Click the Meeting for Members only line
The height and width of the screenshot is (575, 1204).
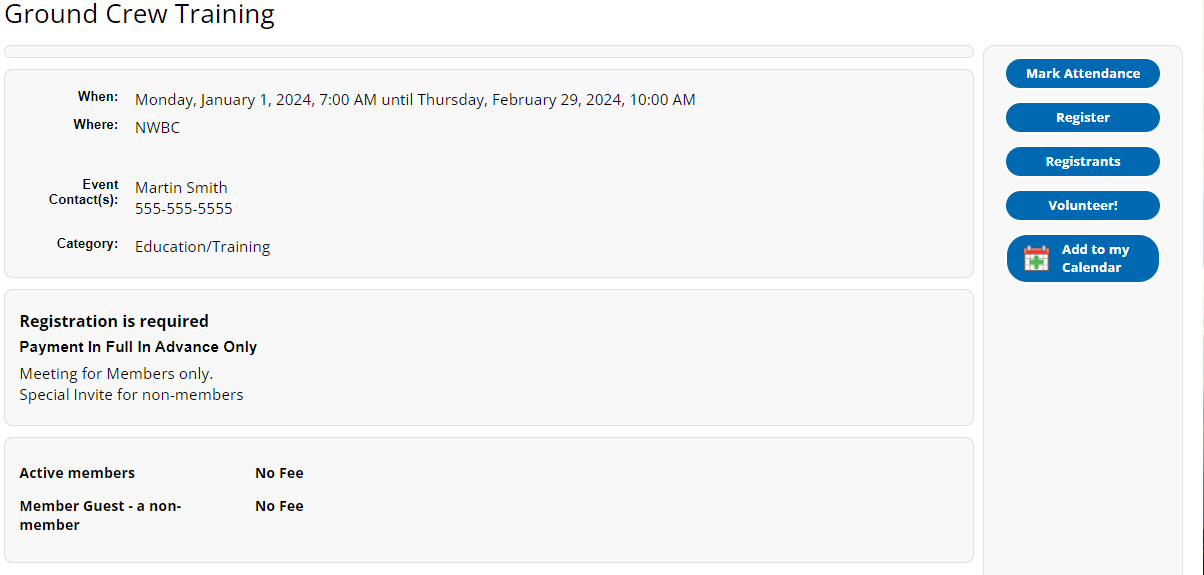[116, 374]
